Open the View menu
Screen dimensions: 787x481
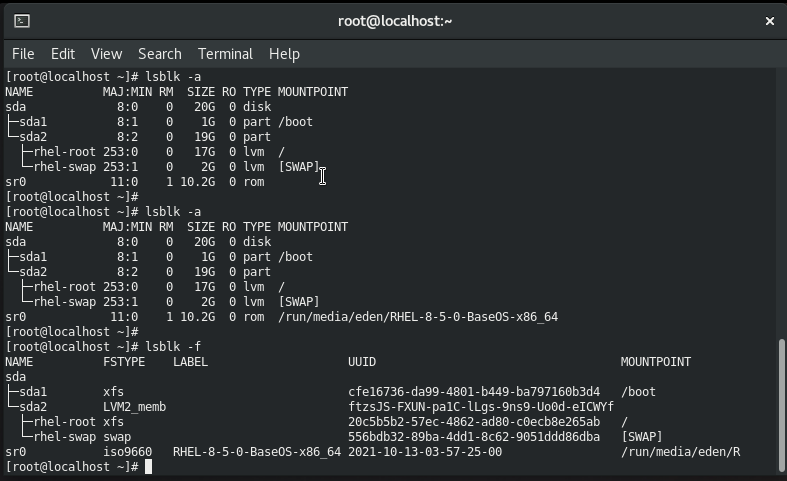pos(106,54)
